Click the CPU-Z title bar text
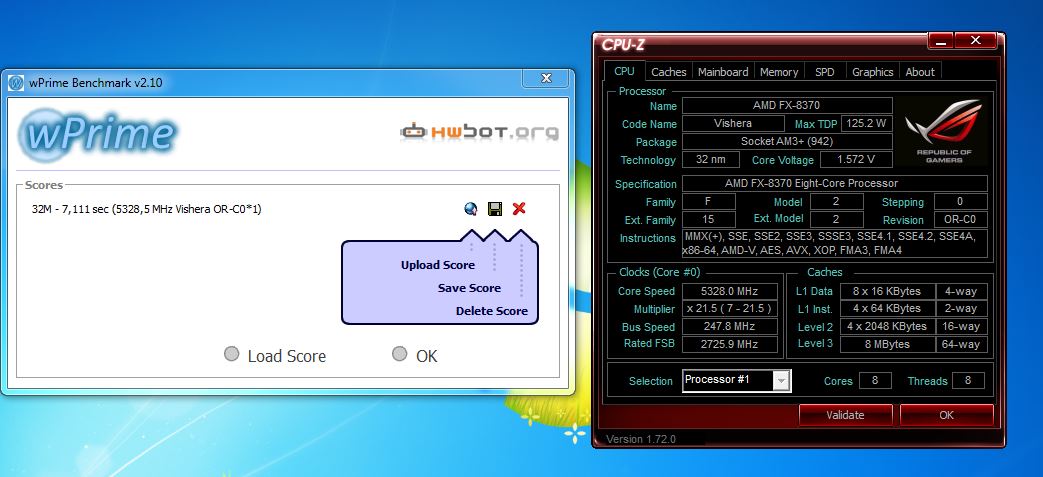The height and width of the screenshot is (477, 1043). tap(623, 45)
